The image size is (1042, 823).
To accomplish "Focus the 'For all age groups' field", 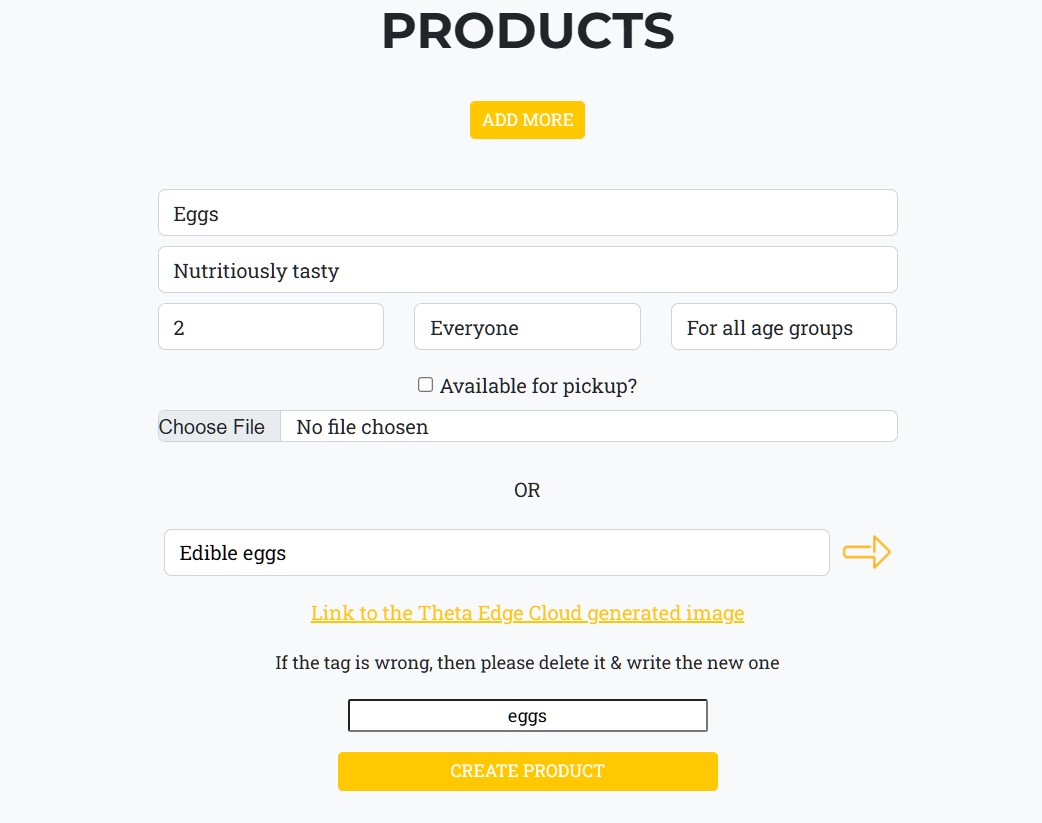I will click(x=783, y=327).
